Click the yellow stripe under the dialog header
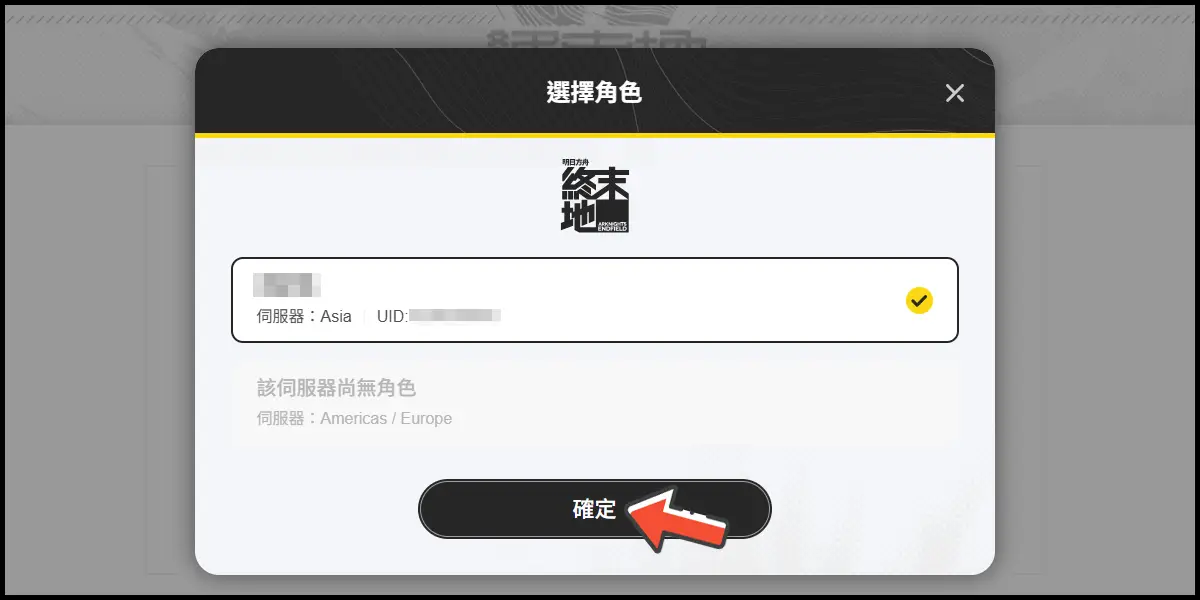1200x600 pixels. (595, 135)
